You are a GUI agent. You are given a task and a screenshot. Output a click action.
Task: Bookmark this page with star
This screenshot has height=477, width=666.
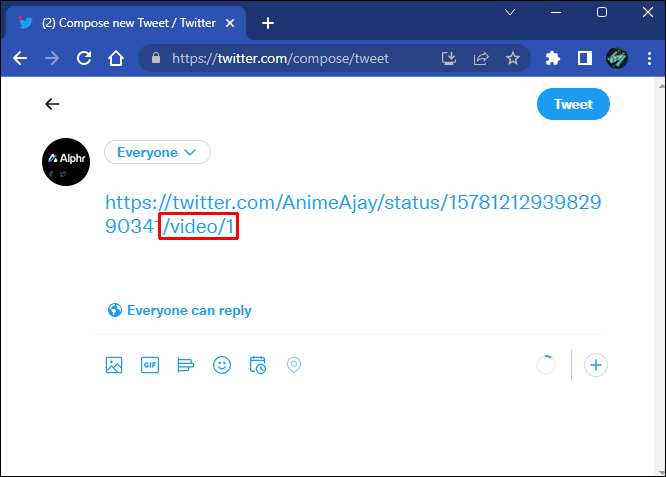click(x=513, y=58)
